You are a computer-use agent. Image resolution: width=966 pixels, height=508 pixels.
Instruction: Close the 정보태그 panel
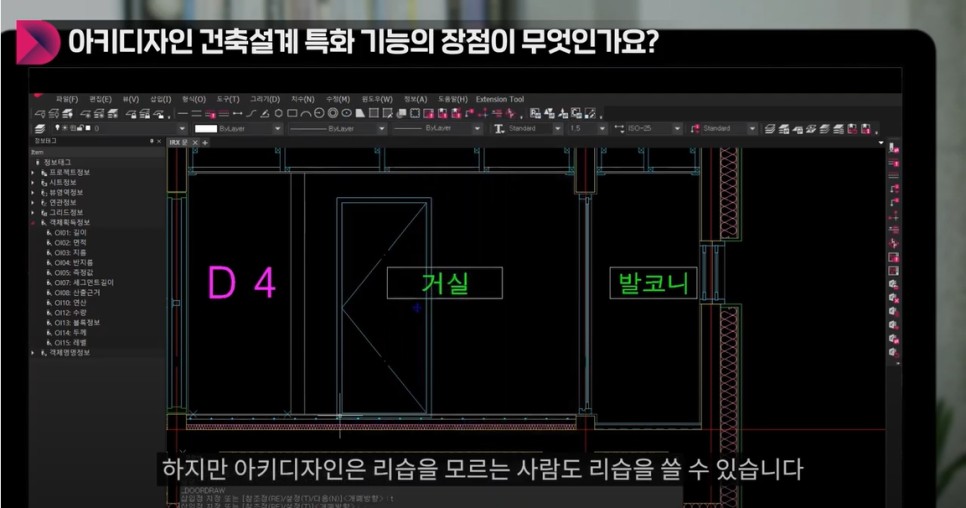(x=159, y=141)
